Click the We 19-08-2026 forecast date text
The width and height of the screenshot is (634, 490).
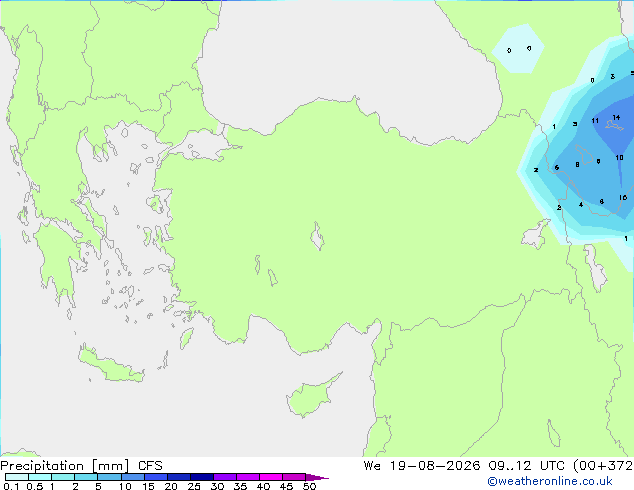(x=422, y=466)
